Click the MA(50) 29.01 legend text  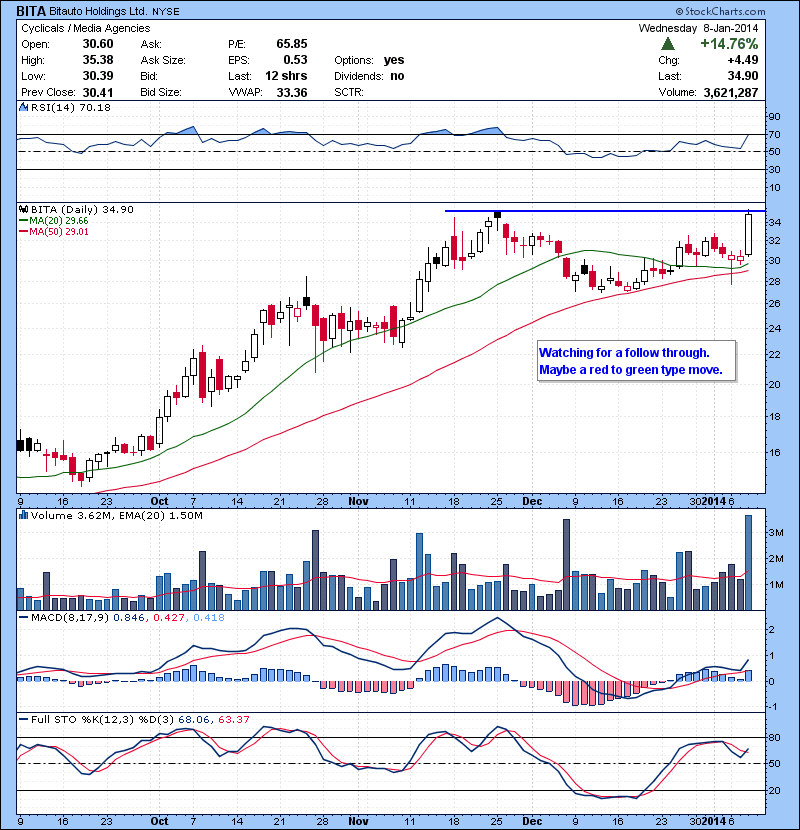point(59,232)
